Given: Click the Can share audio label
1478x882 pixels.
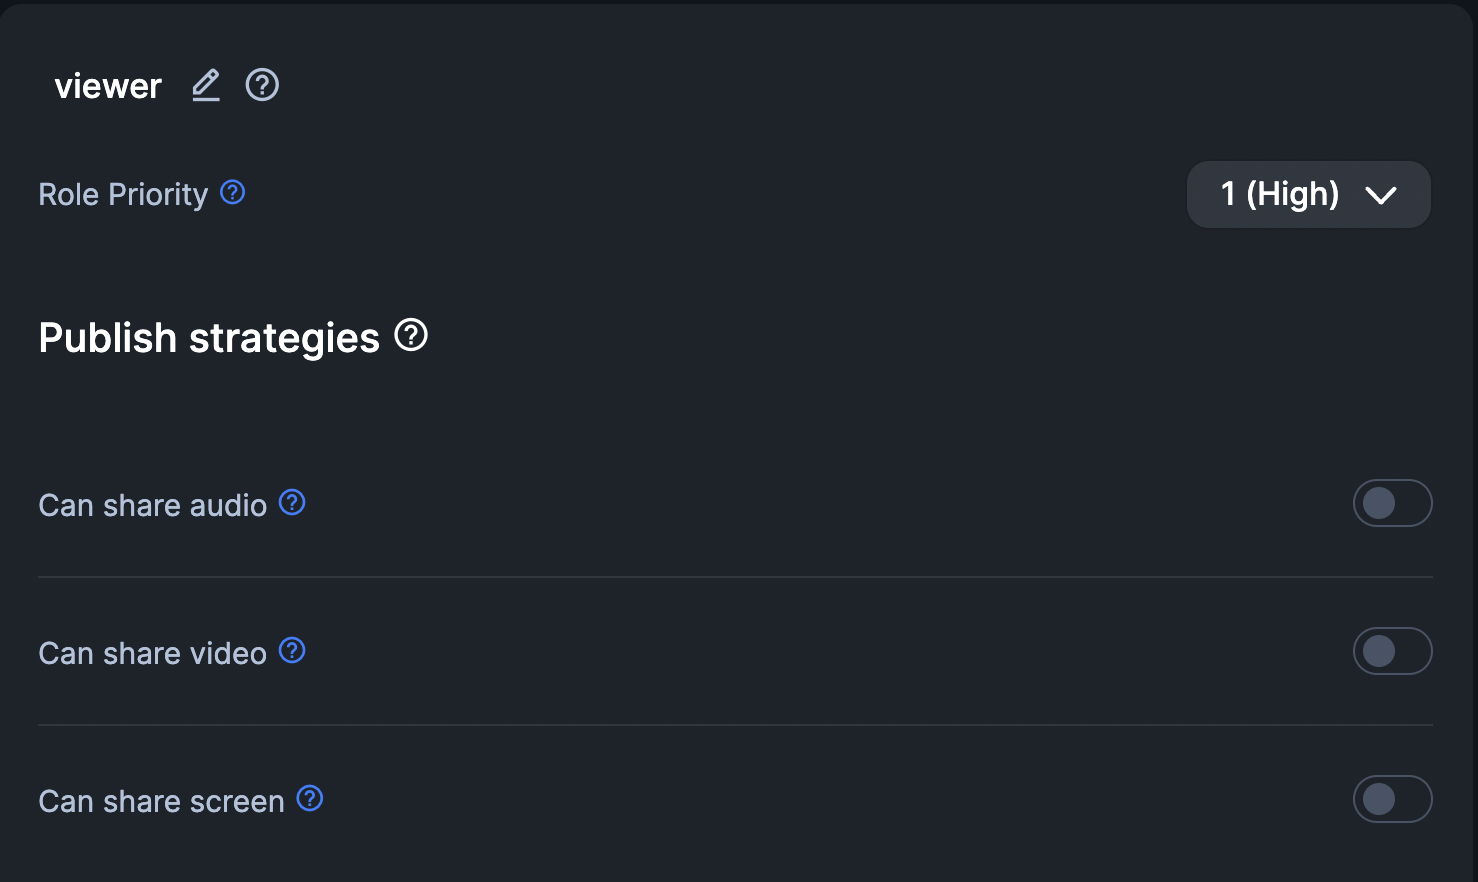Looking at the screenshot, I should tap(152, 505).
